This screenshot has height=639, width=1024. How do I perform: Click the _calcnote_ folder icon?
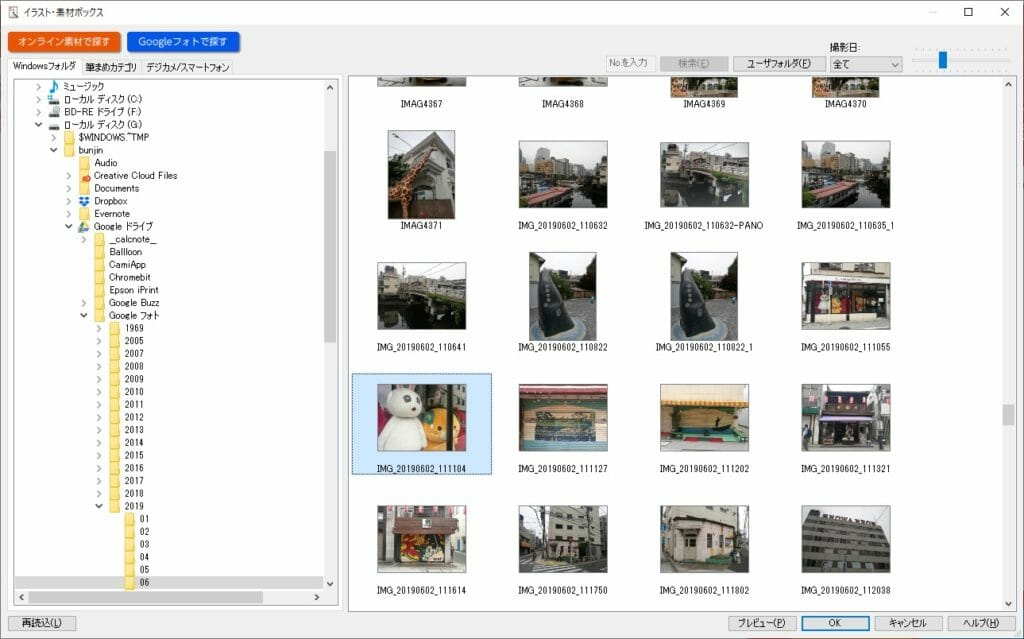99,239
